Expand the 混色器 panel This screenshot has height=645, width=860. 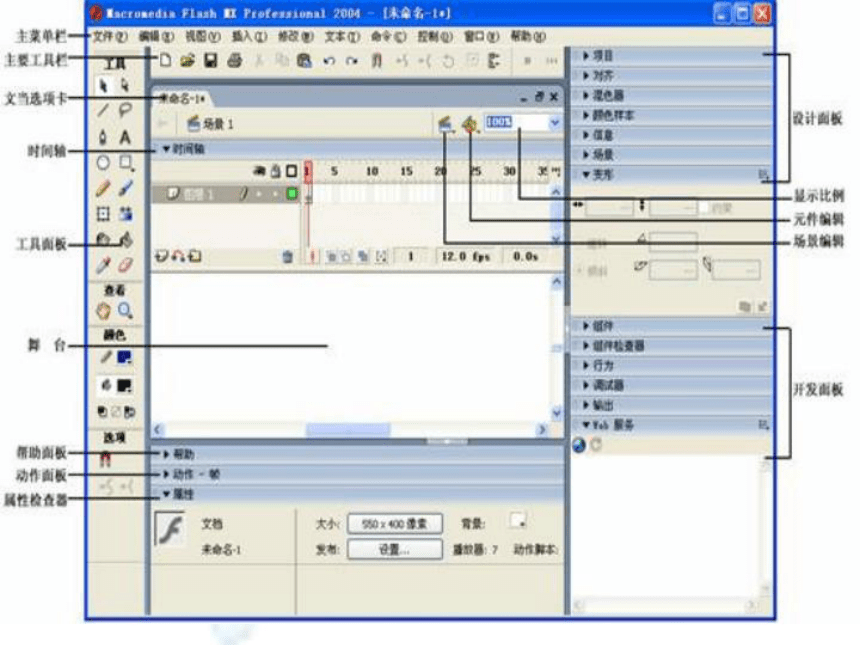pyautogui.click(x=672, y=95)
